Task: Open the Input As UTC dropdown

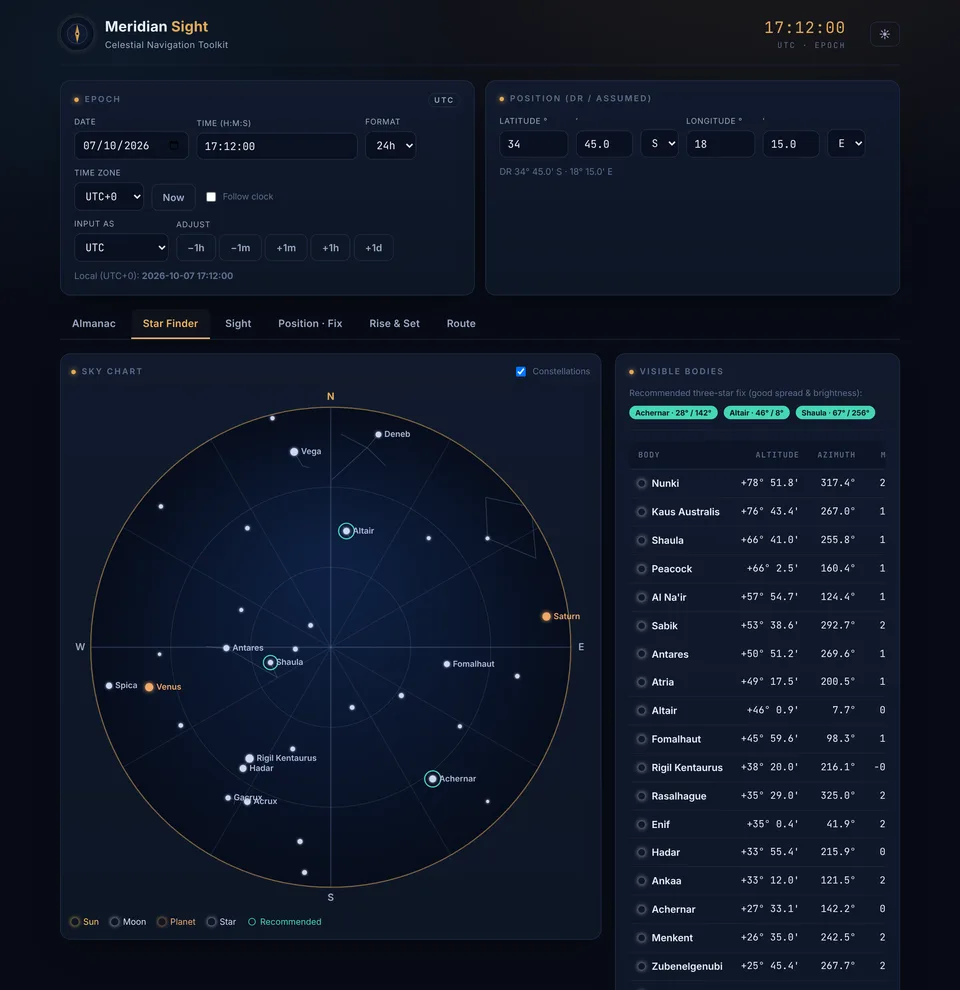Action: [x=121, y=248]
